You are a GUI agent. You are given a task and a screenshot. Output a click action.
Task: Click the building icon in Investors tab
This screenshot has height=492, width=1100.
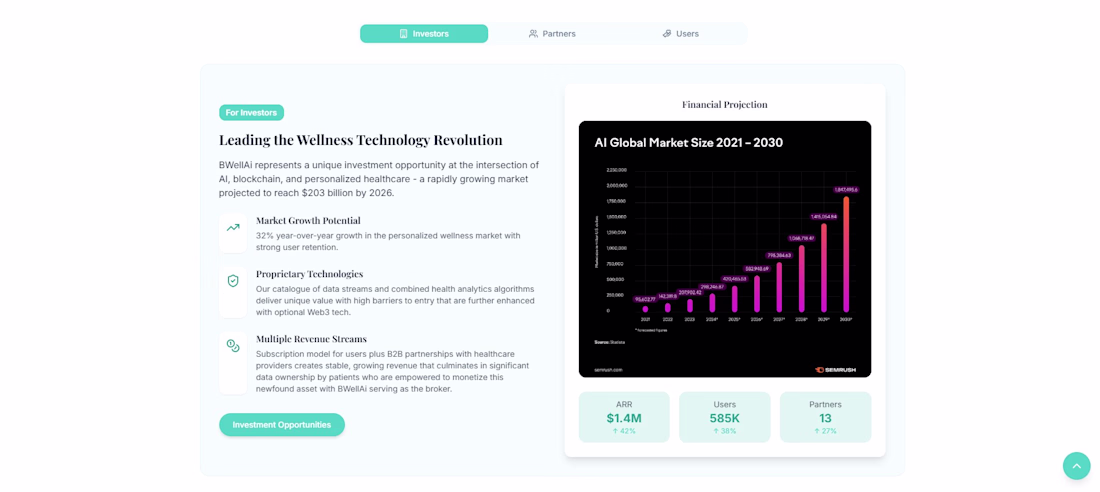click(x=403, y=34)
